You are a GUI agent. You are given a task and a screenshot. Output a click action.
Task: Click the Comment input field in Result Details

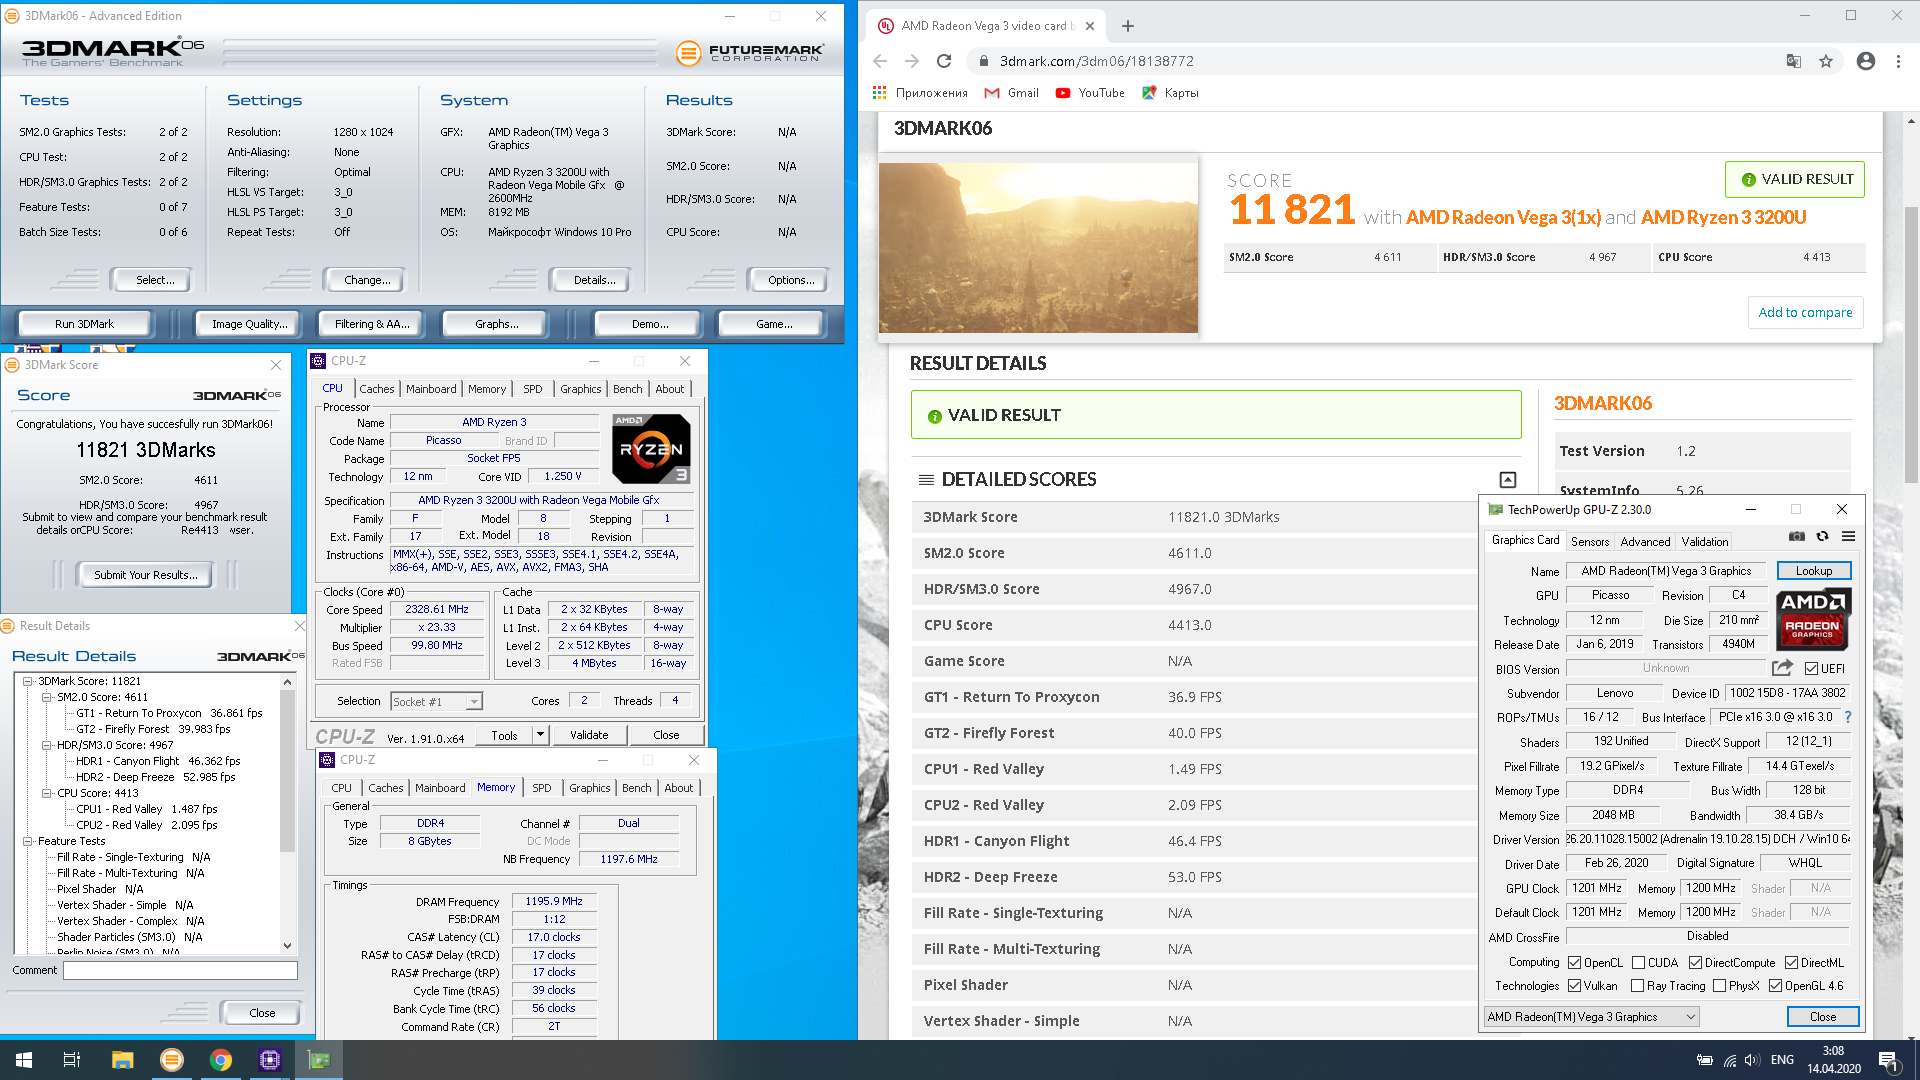(x=180, y=970)
